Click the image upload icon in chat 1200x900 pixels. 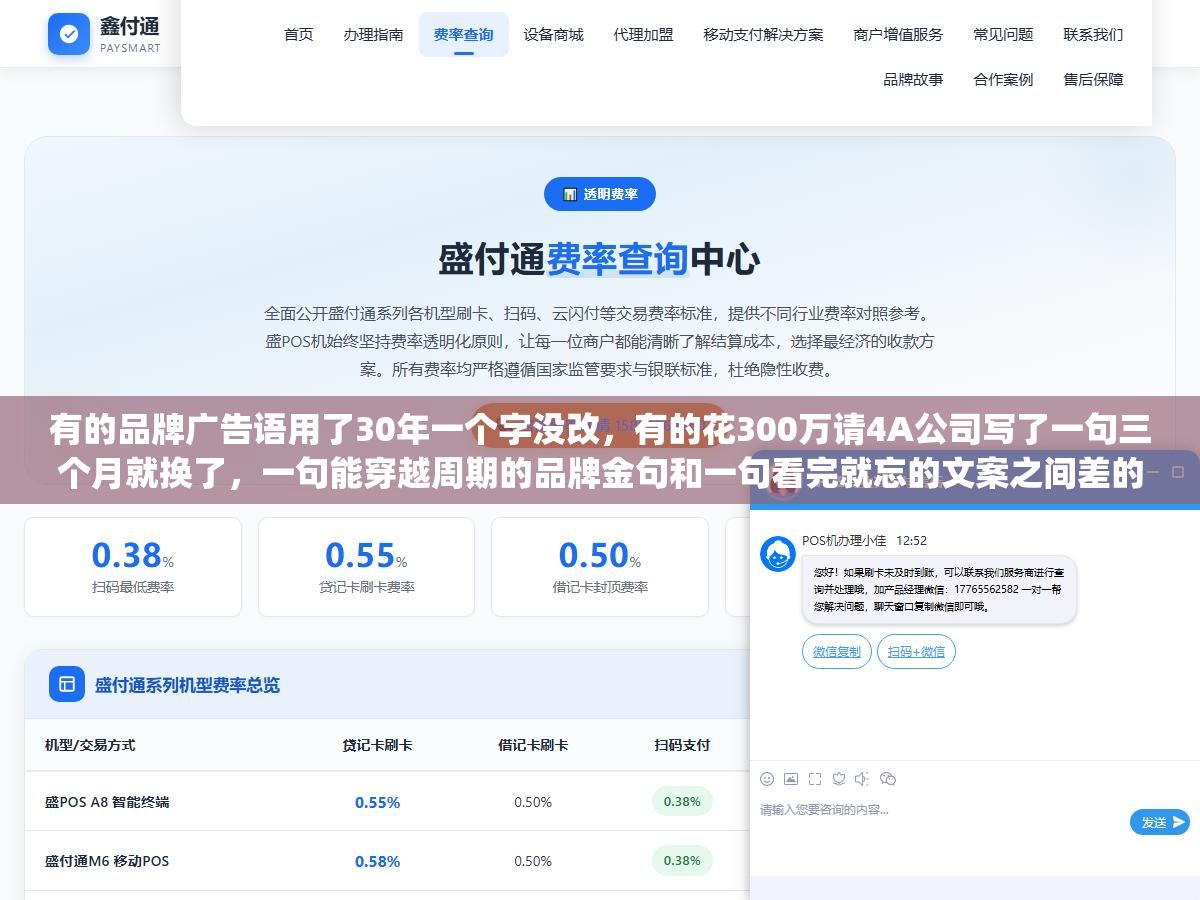point(791,778)
